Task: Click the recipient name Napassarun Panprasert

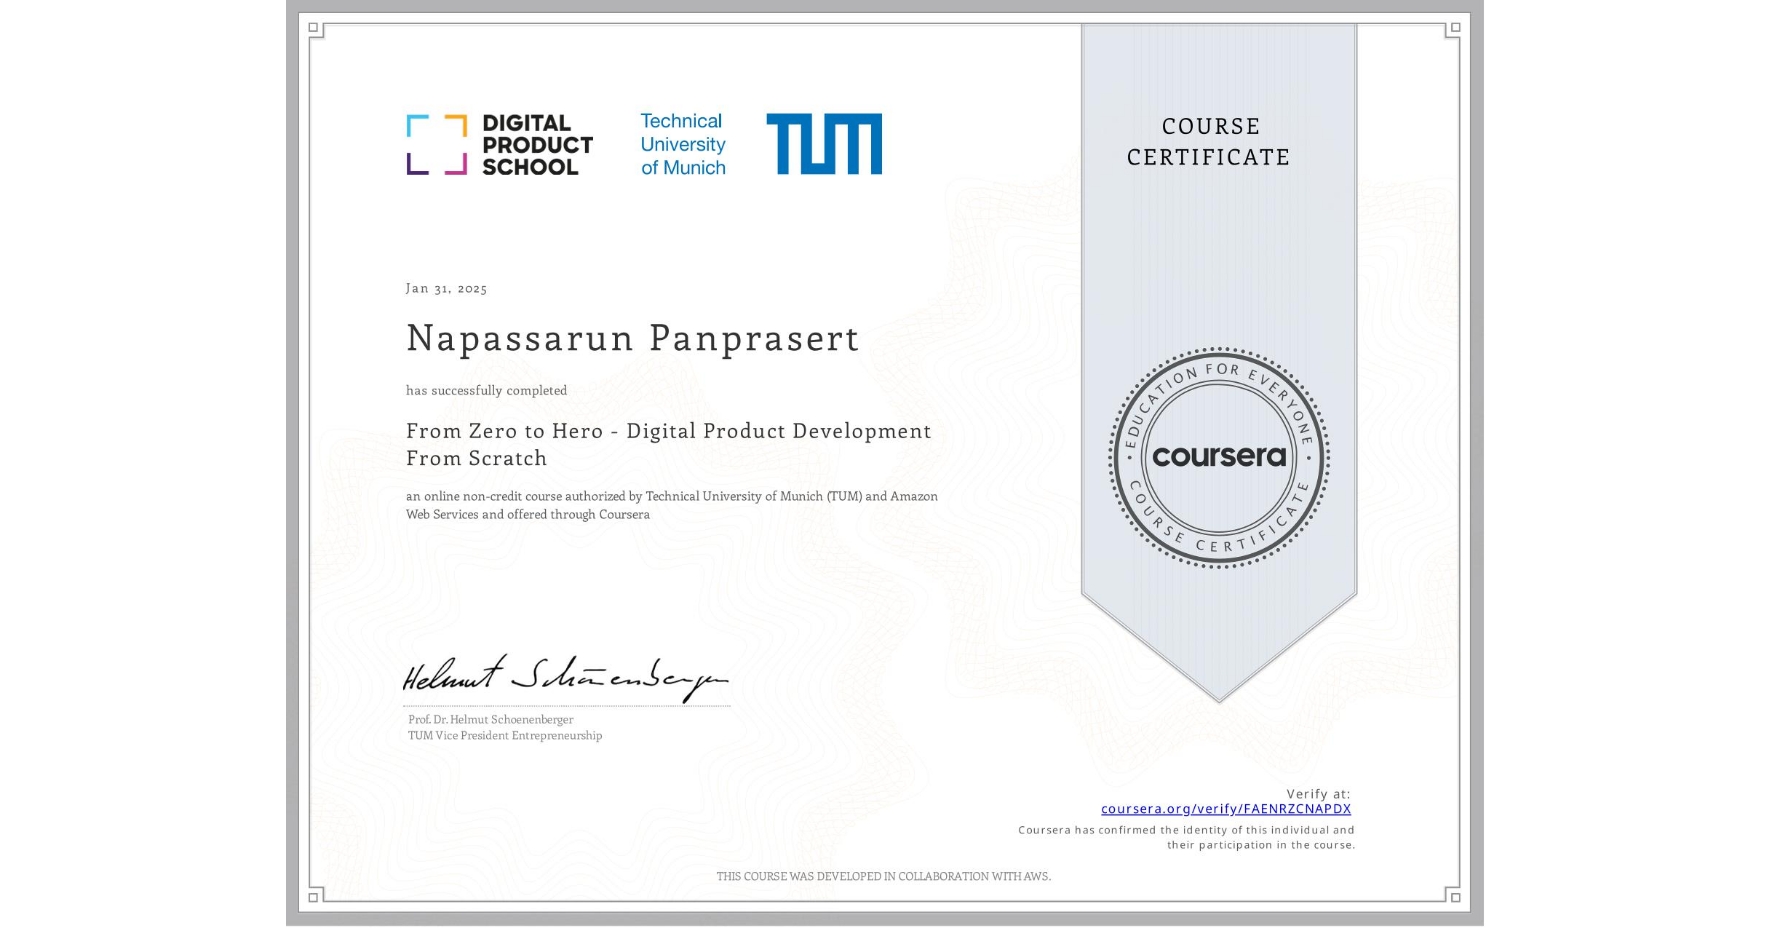Action: click(x=632, y=340)
